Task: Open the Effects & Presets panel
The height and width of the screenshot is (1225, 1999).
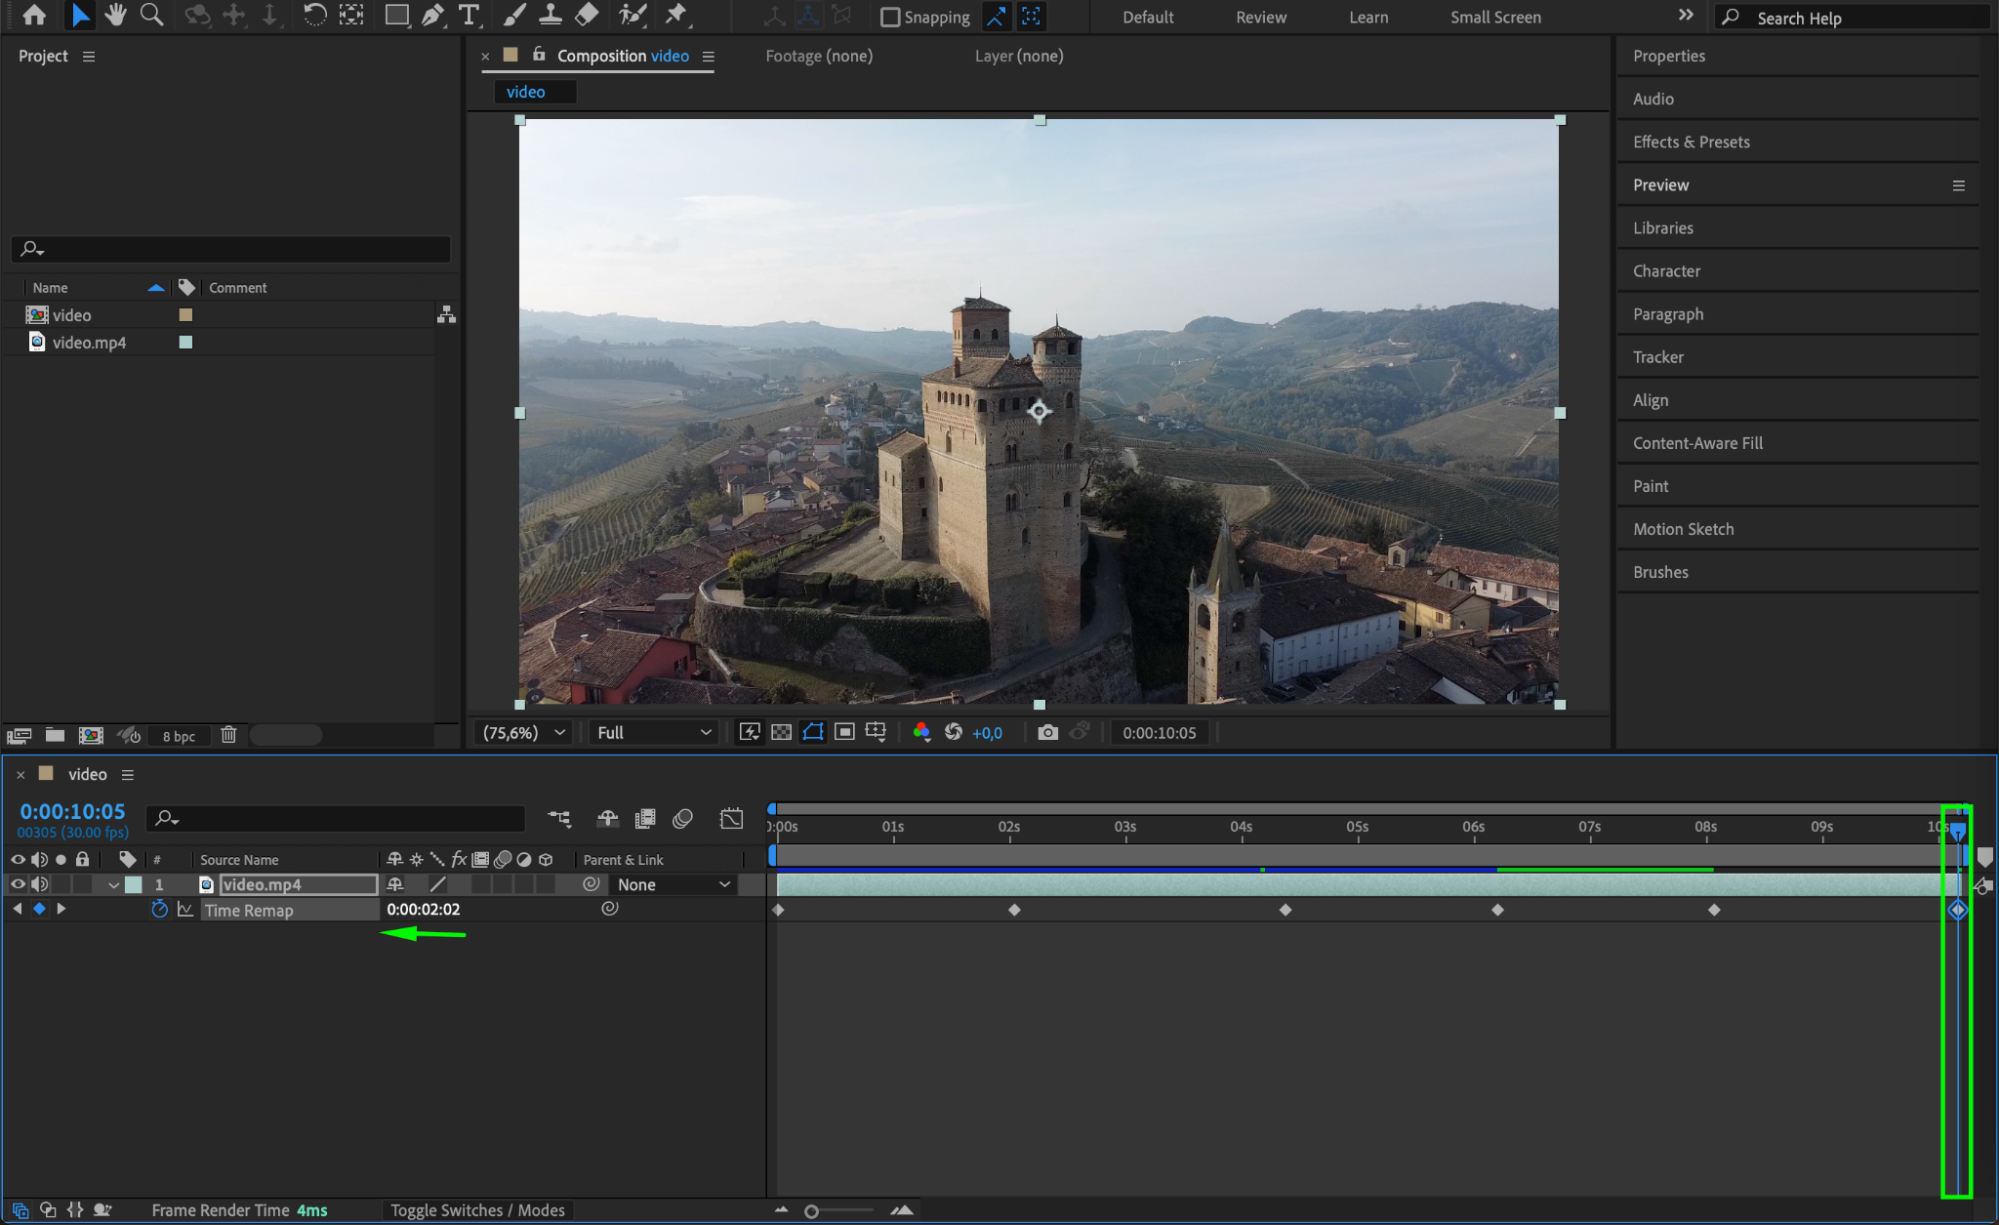Action: (x=1691, y=141)
